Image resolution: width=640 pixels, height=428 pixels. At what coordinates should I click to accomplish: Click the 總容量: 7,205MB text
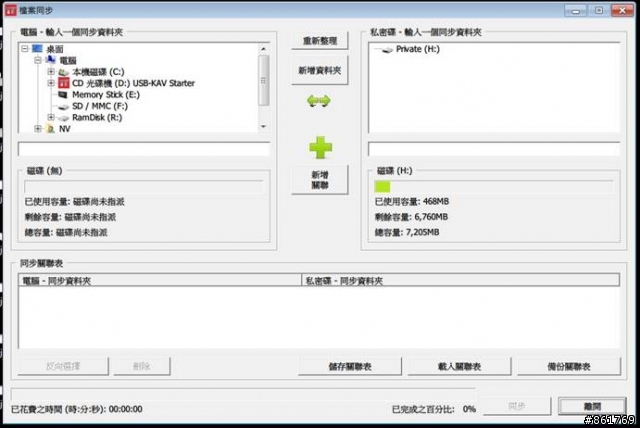(407, 233)
